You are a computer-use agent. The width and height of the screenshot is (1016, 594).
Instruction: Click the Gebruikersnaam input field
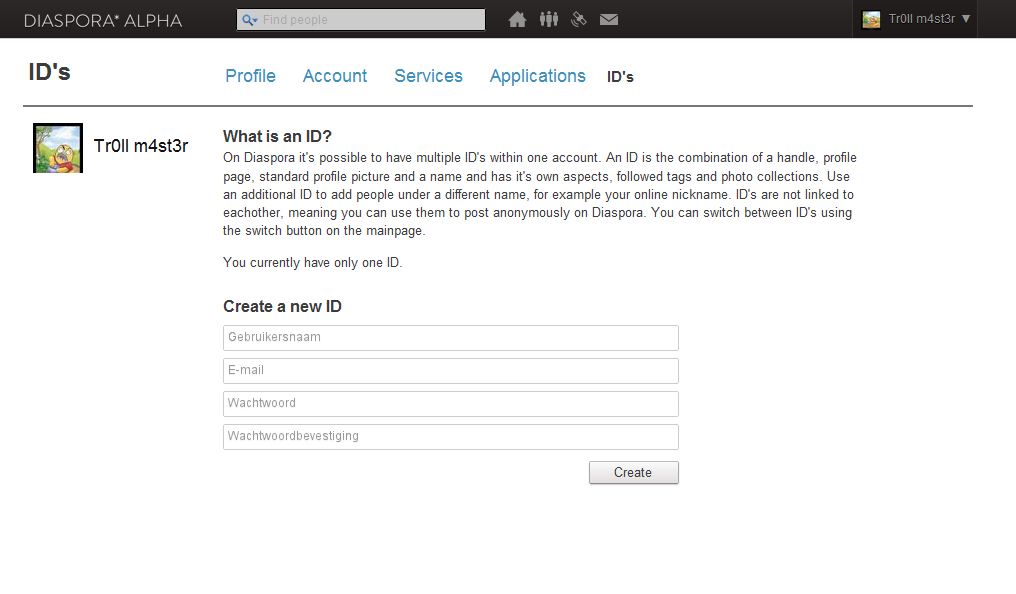click(450, 337)
